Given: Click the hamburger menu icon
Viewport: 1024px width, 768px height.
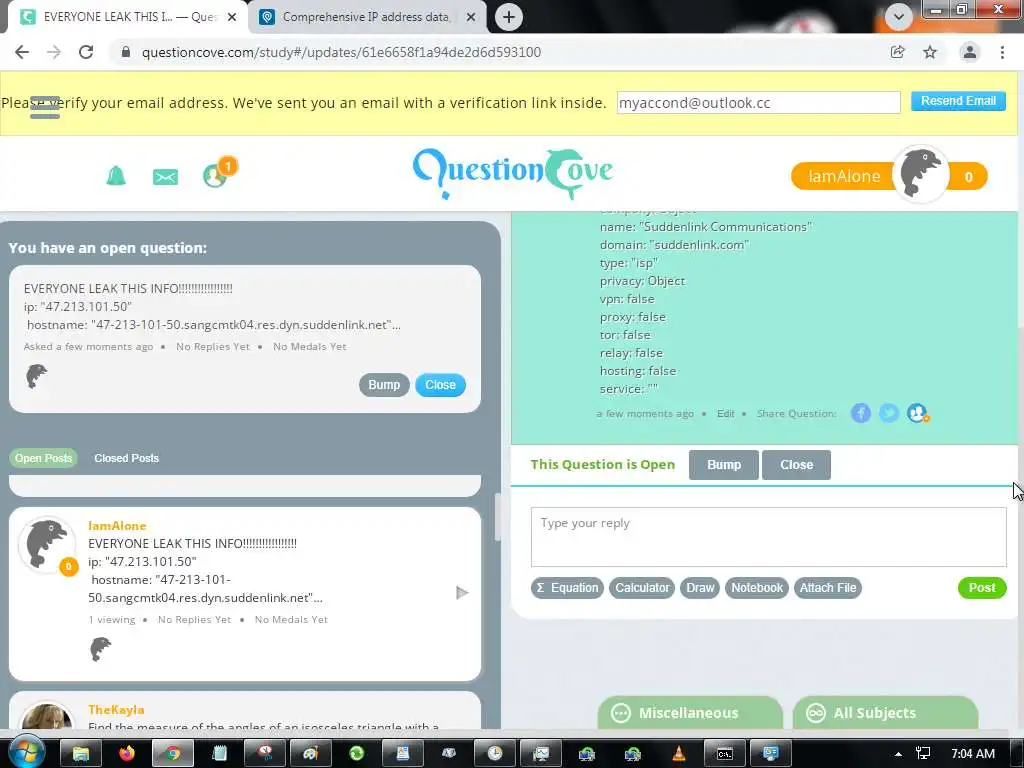Looking at the screenshot, I should [44, 108].
